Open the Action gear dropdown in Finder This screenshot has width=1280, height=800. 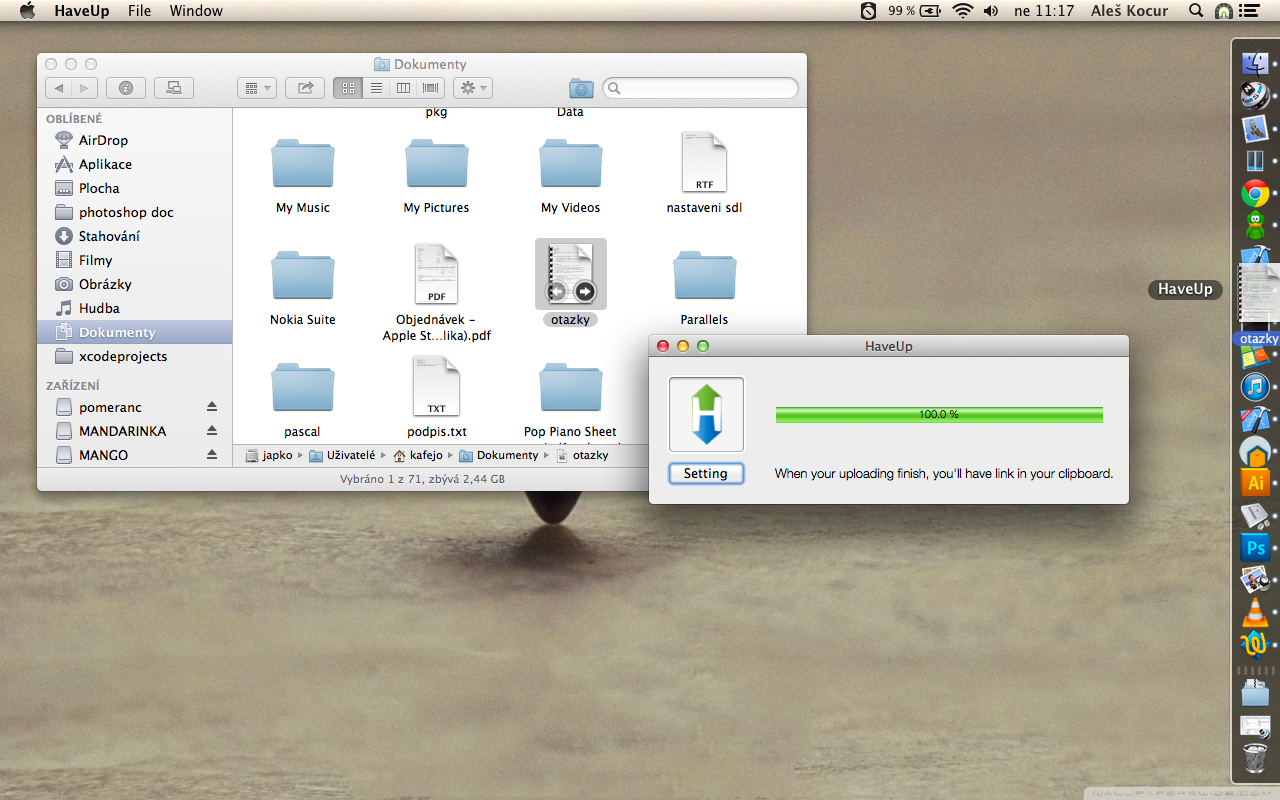(472, 88)
